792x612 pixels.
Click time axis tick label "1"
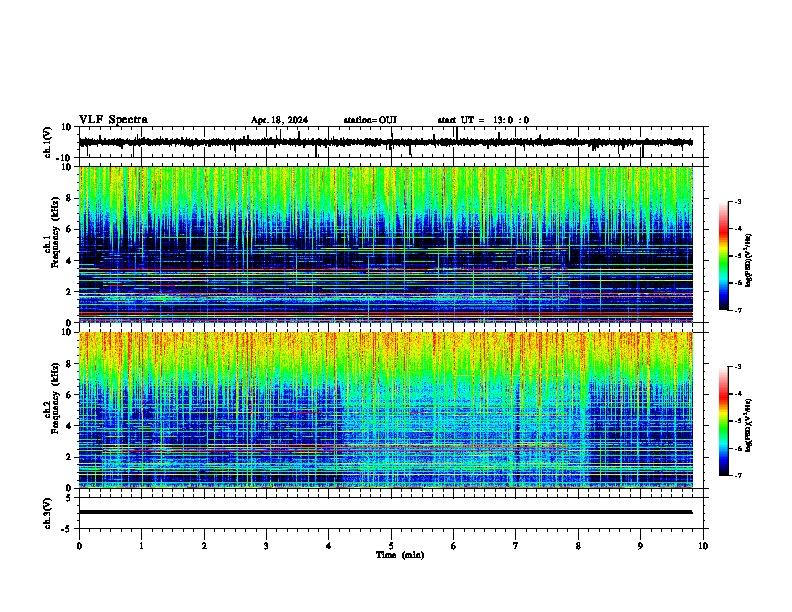141,546
